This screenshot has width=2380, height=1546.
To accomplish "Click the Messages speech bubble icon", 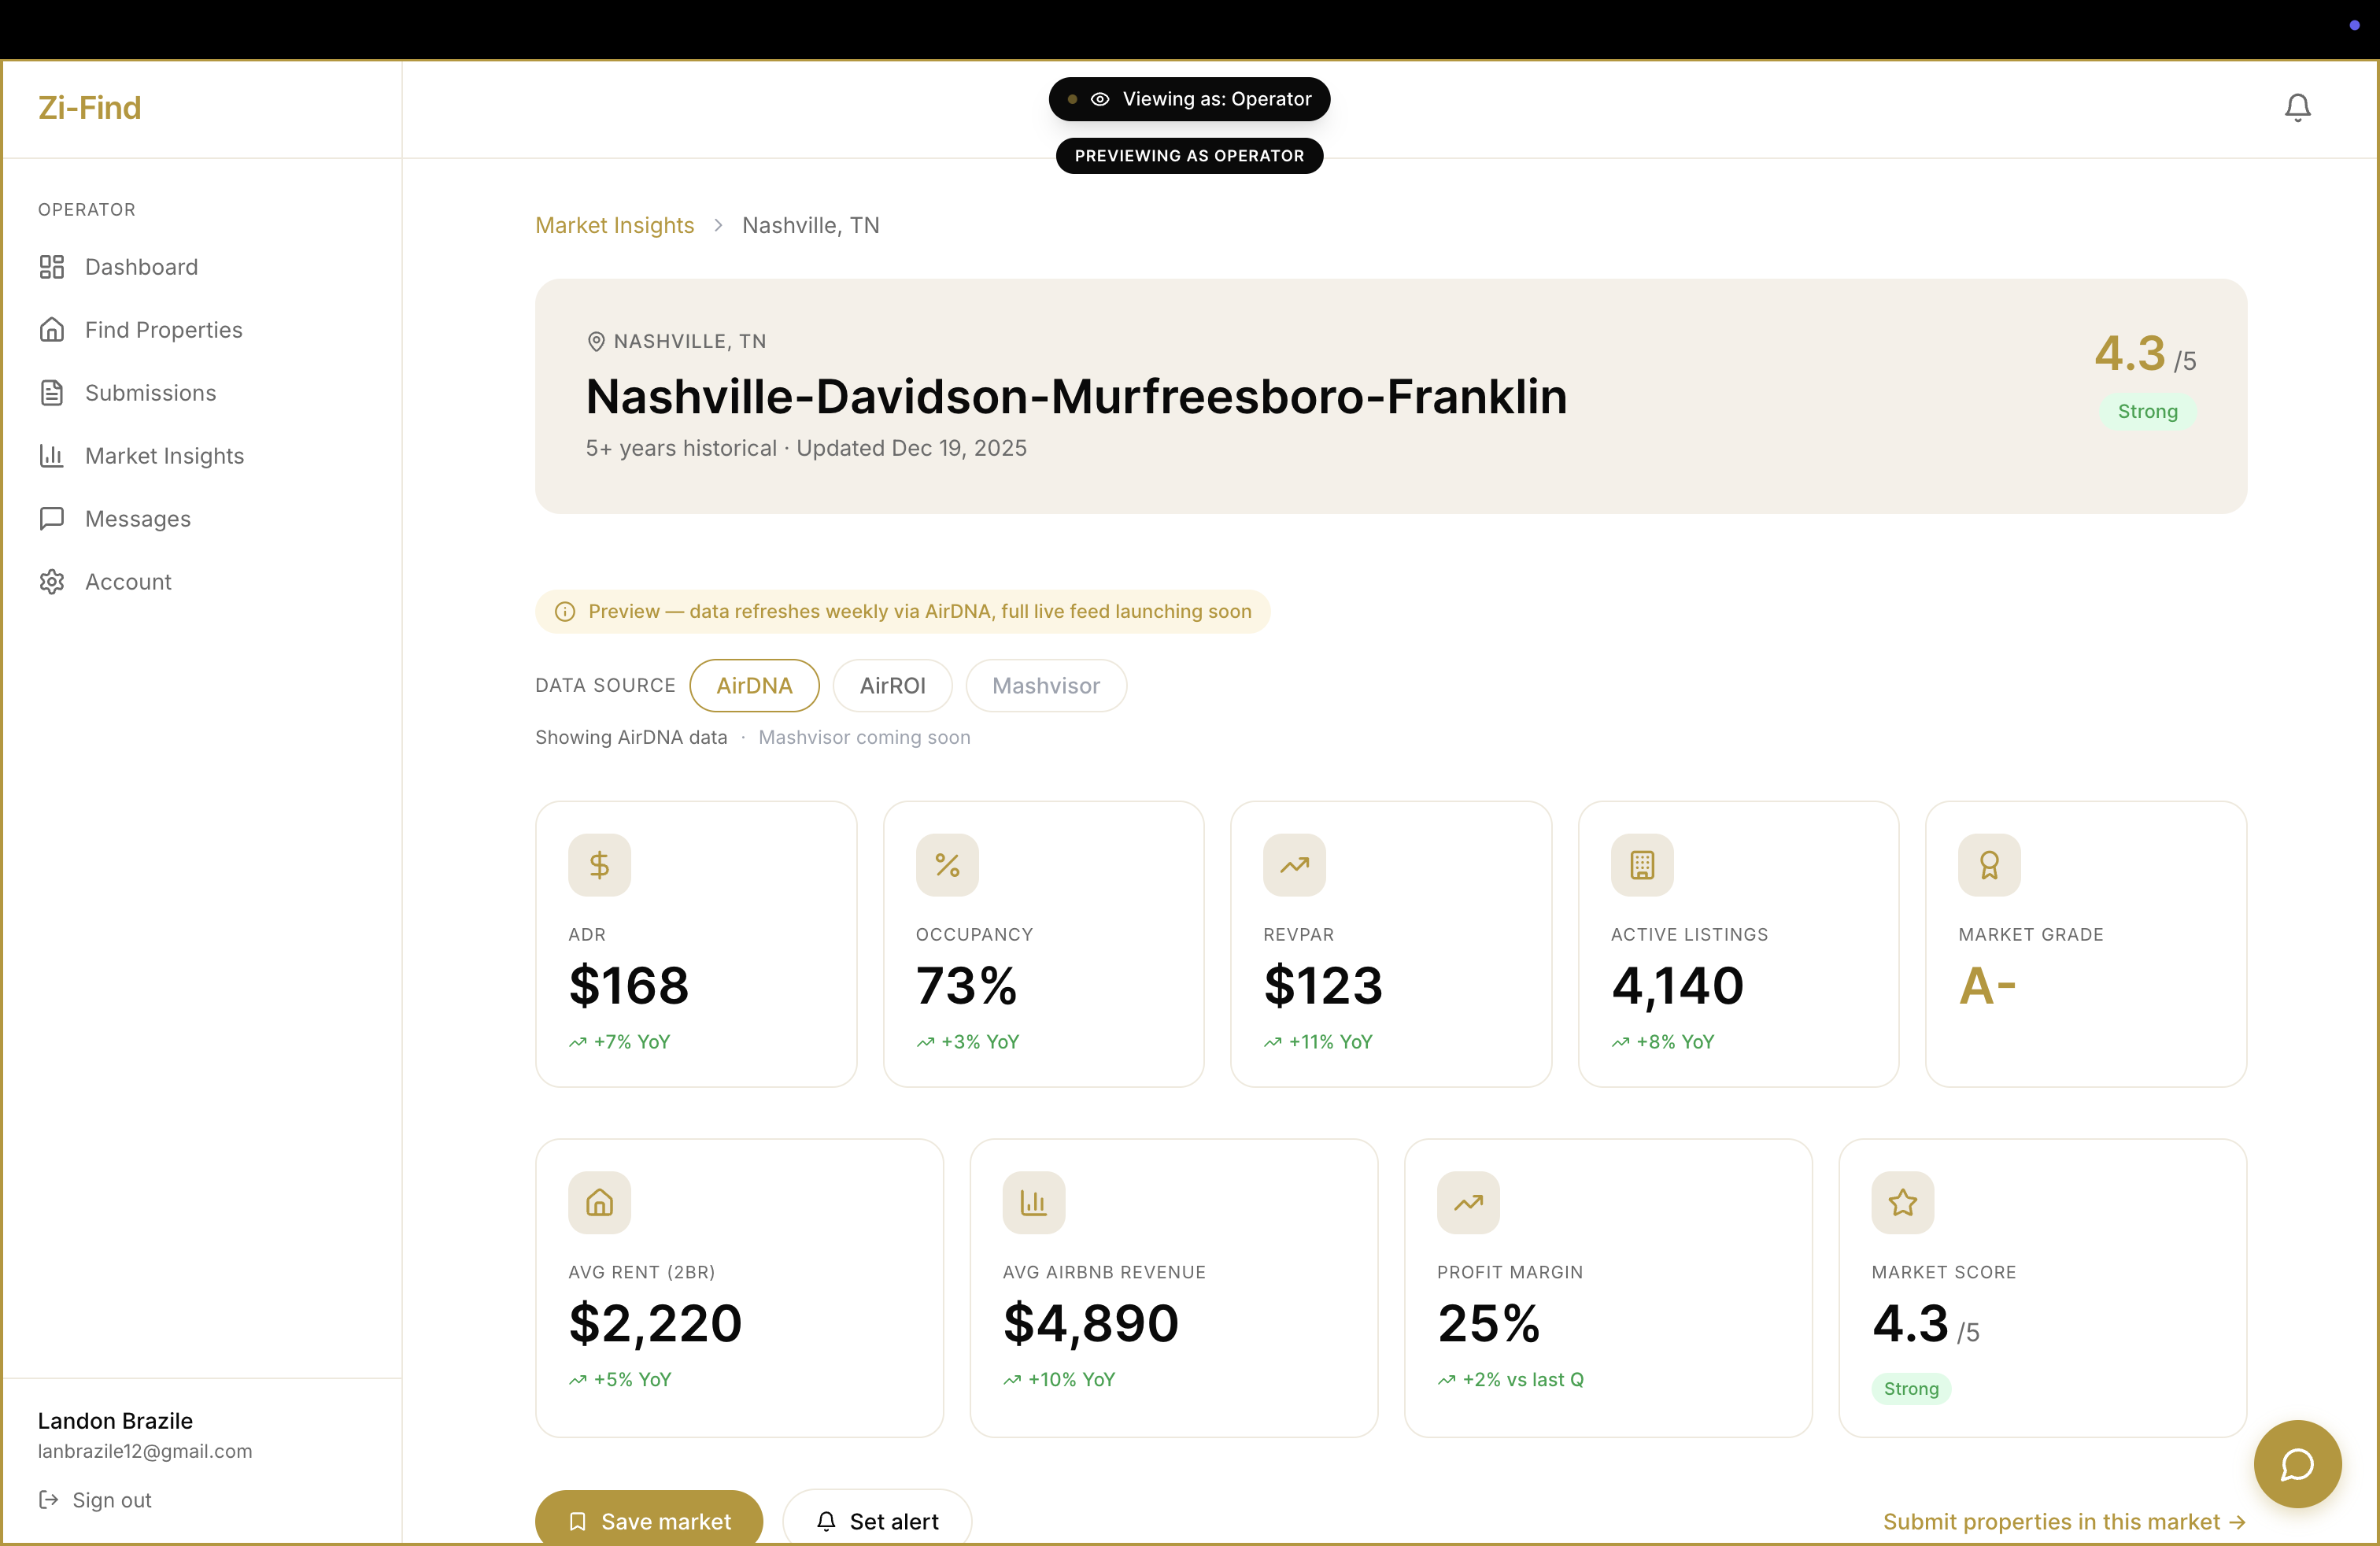I will [x=52, y=519].
